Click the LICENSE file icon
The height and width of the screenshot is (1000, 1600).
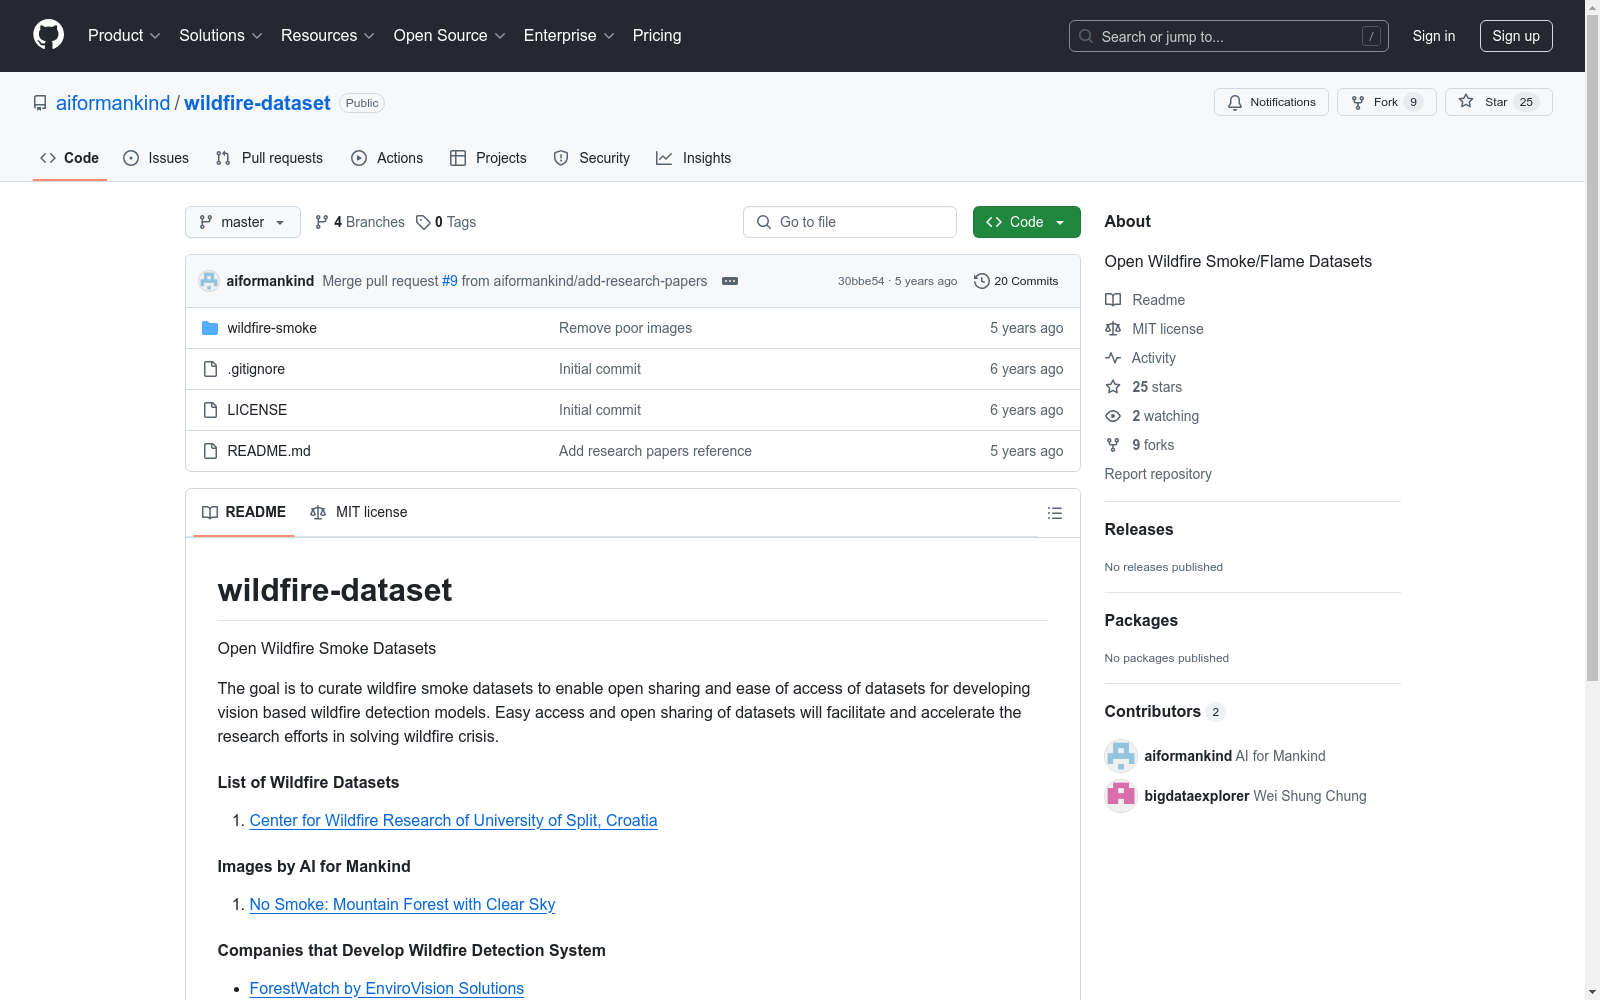click(x=210, y=410)
